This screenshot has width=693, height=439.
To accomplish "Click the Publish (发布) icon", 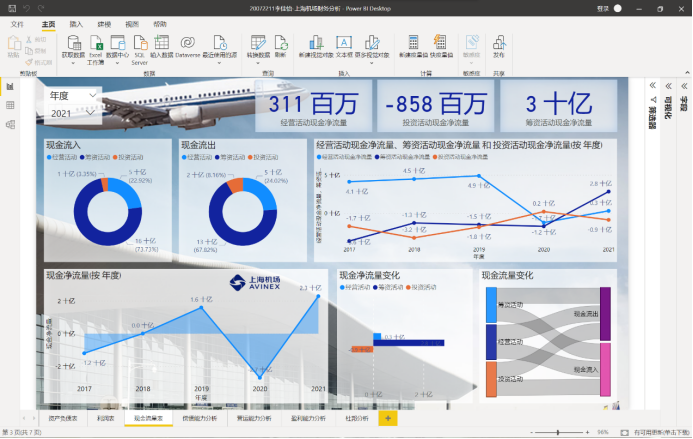I will (x=498, y=47).
